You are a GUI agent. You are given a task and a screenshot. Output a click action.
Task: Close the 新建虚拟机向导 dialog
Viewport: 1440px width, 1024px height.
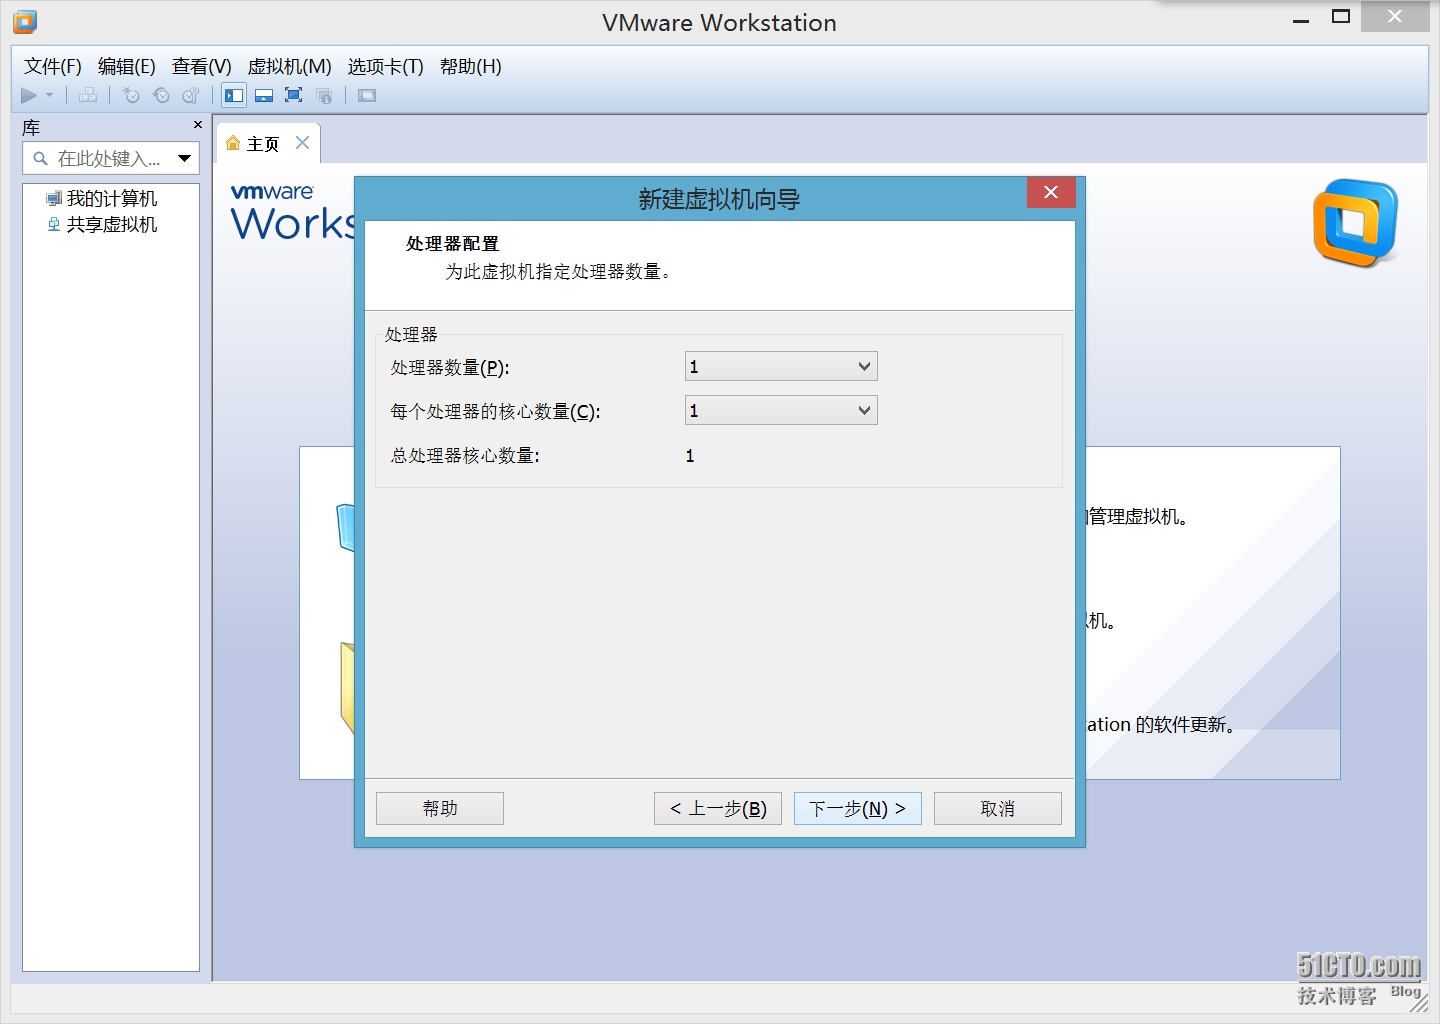pos(1051,192)
